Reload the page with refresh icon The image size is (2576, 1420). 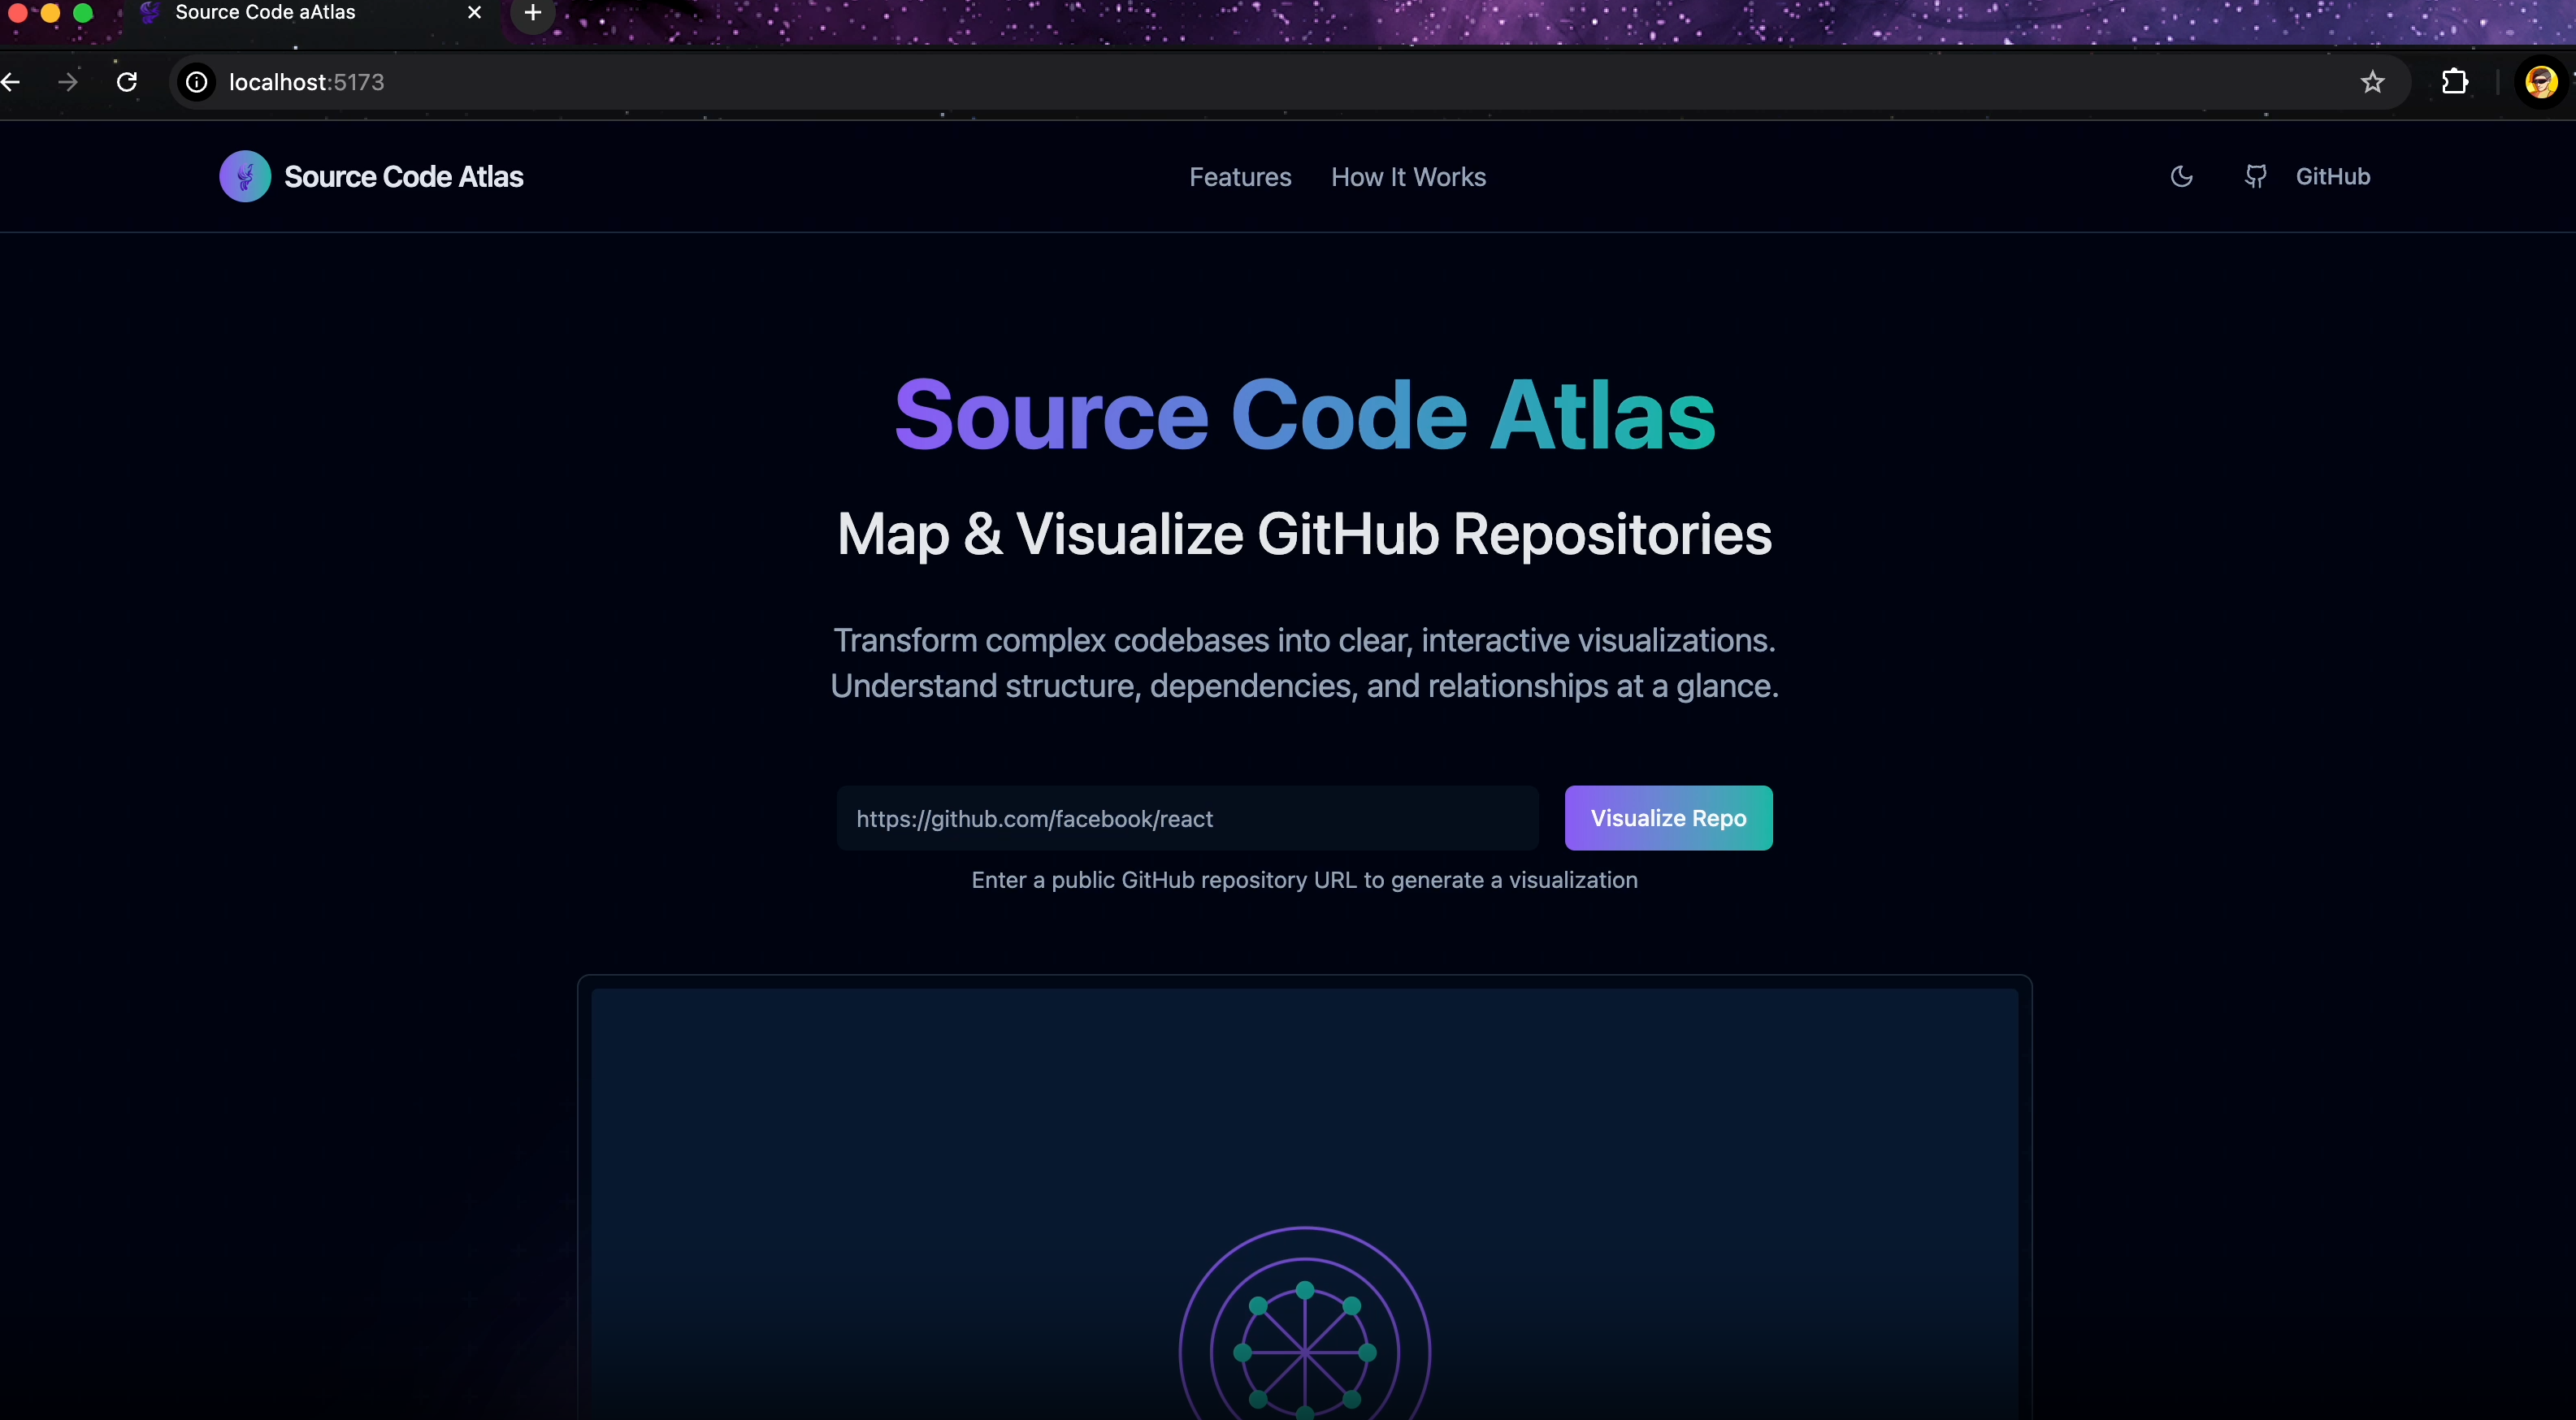(x=127, y=82)
